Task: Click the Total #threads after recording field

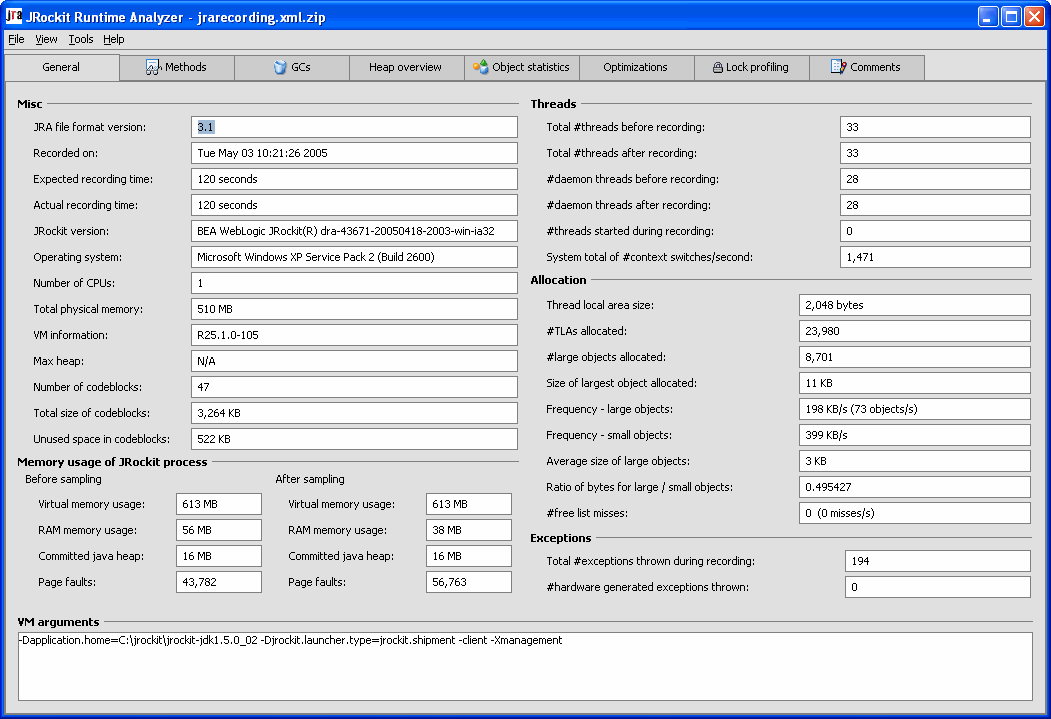Action: tap(935, 153)
